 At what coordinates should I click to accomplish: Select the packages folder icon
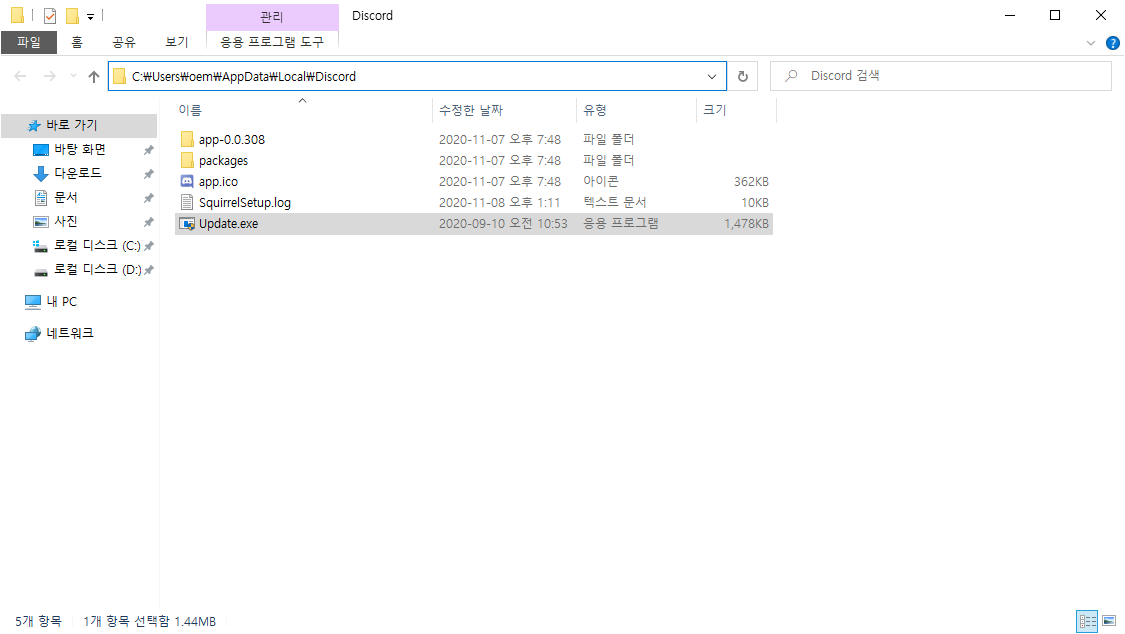point(187,160)
